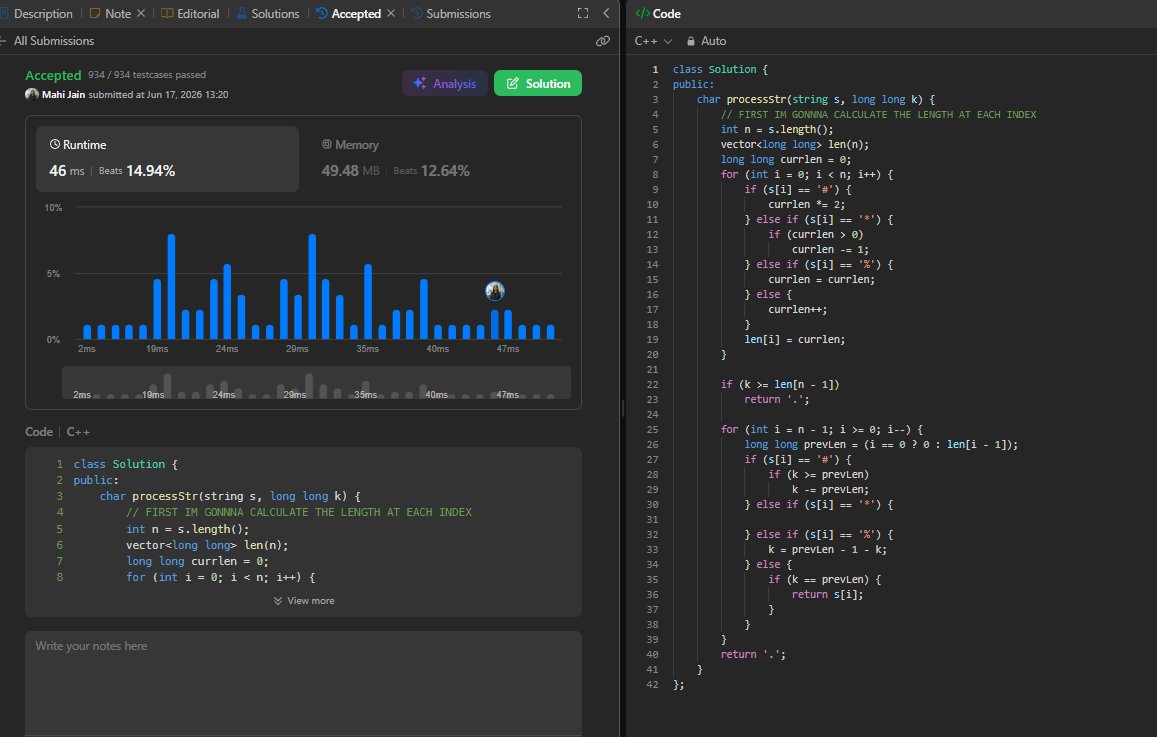Click 'vector<long long> len(n);' in editor
The height and width of the screenshot is (737, 1157).
795,145
